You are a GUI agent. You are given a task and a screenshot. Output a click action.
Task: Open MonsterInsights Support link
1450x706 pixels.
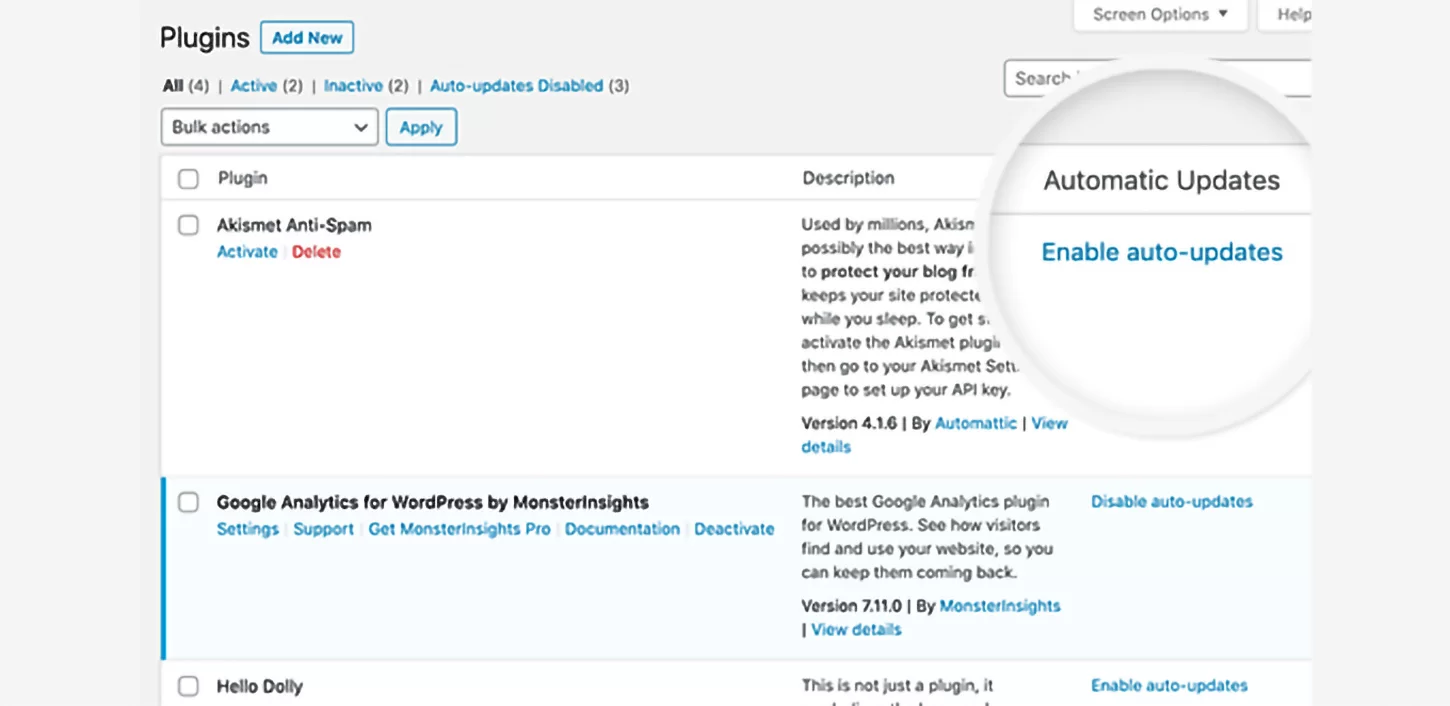click(x=323, y=529)
